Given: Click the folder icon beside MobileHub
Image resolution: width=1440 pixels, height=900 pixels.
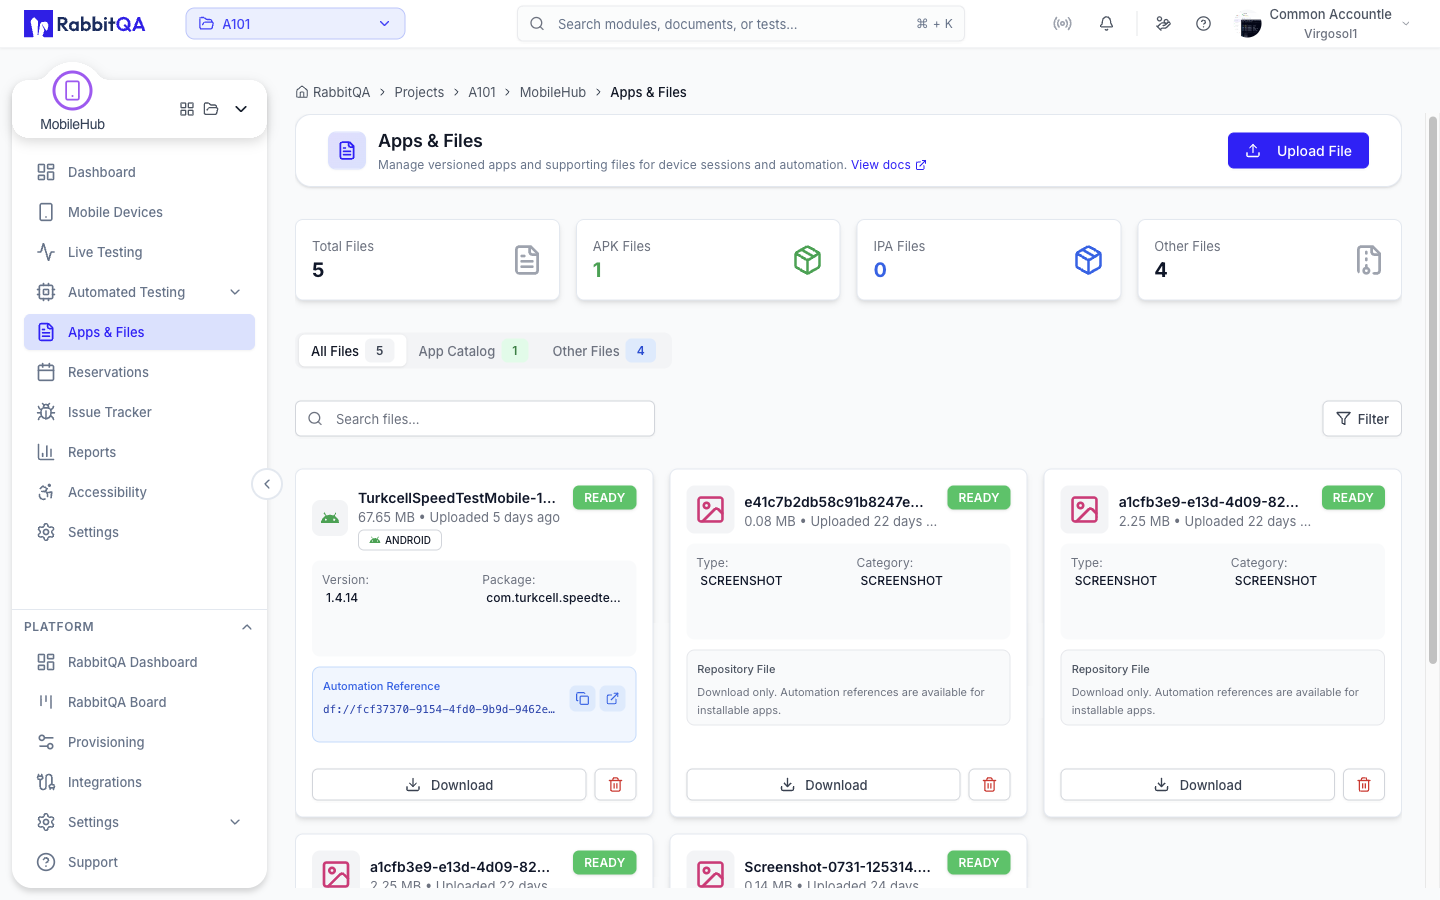Looking at the screenshot, I should click(211, 109).
